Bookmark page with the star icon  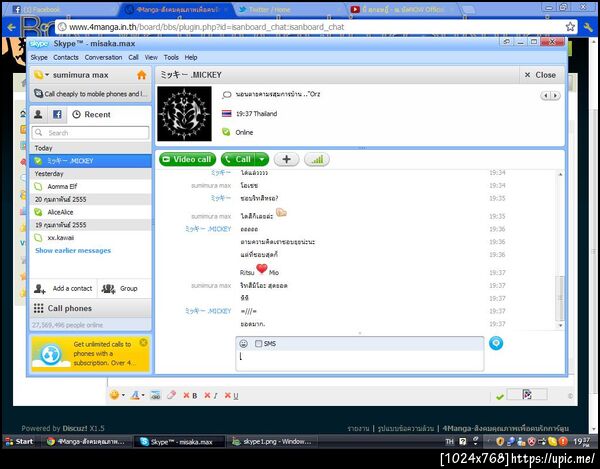pyautogui.click(x=570, y=27)
